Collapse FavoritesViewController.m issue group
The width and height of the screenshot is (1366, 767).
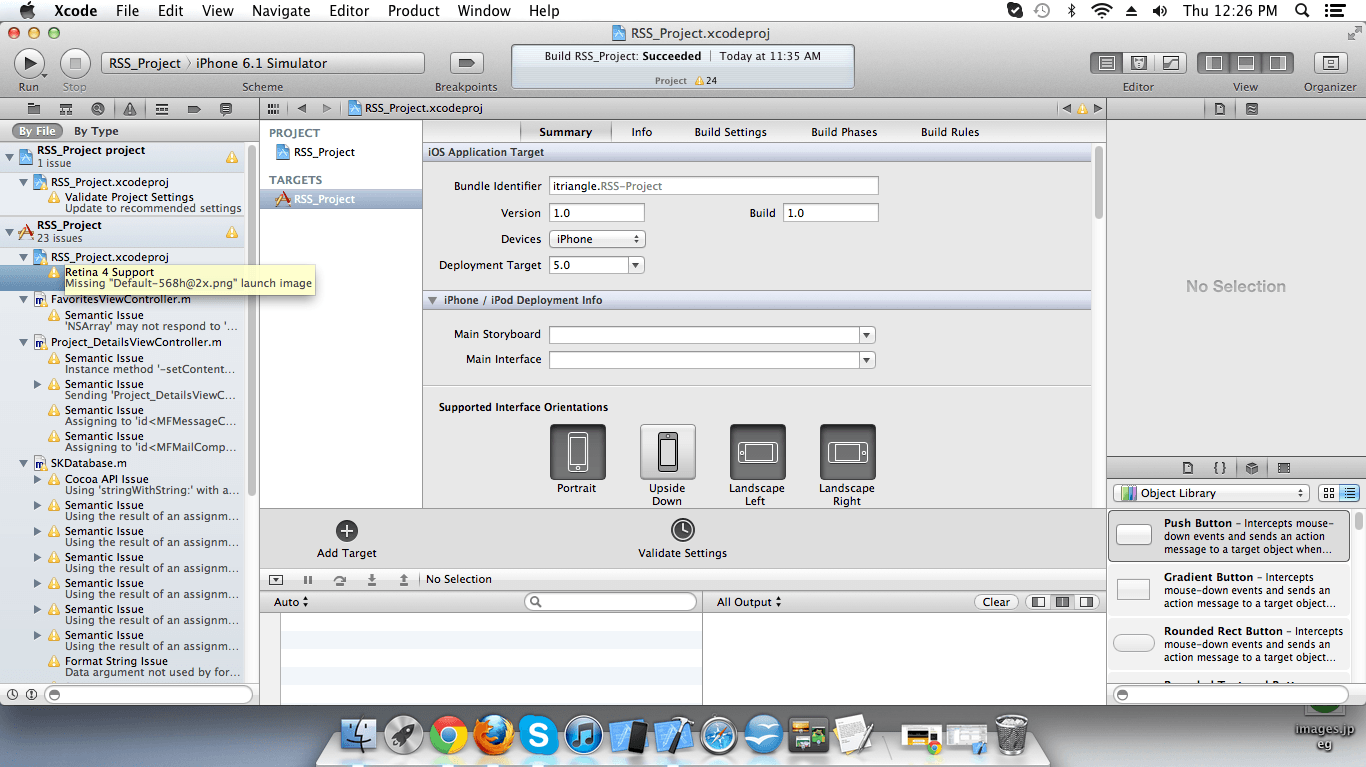tap(24, 300)
